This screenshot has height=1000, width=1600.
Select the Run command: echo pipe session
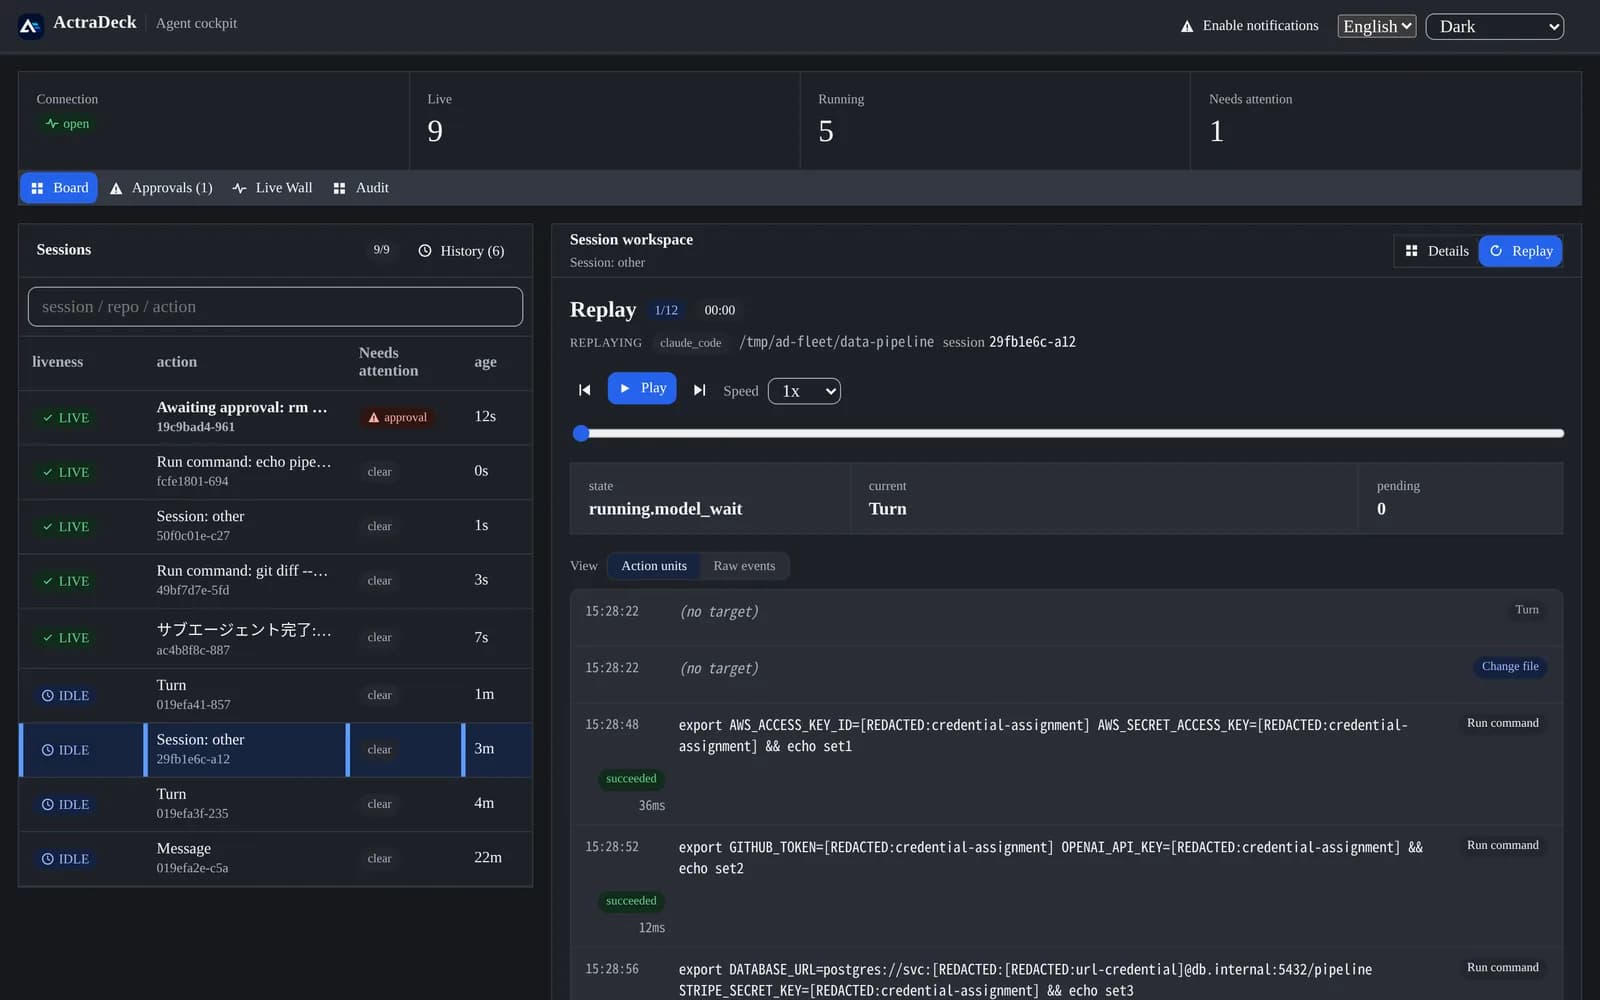click(276, 472)
